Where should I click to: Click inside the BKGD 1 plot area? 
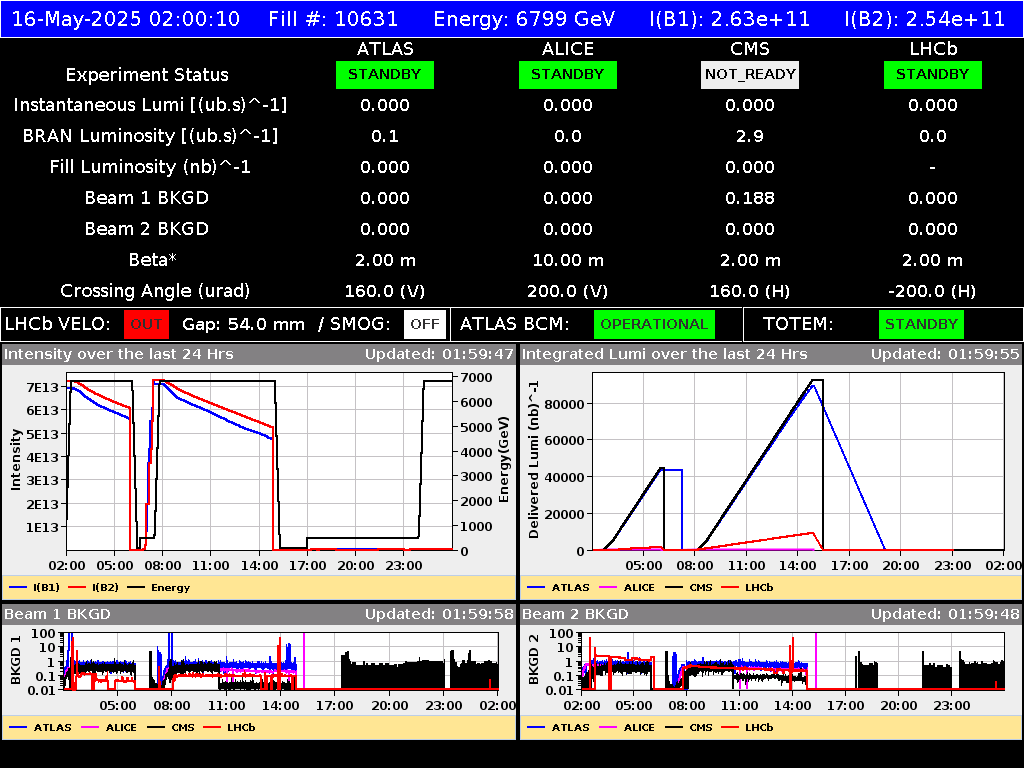(x=281, y=660)
